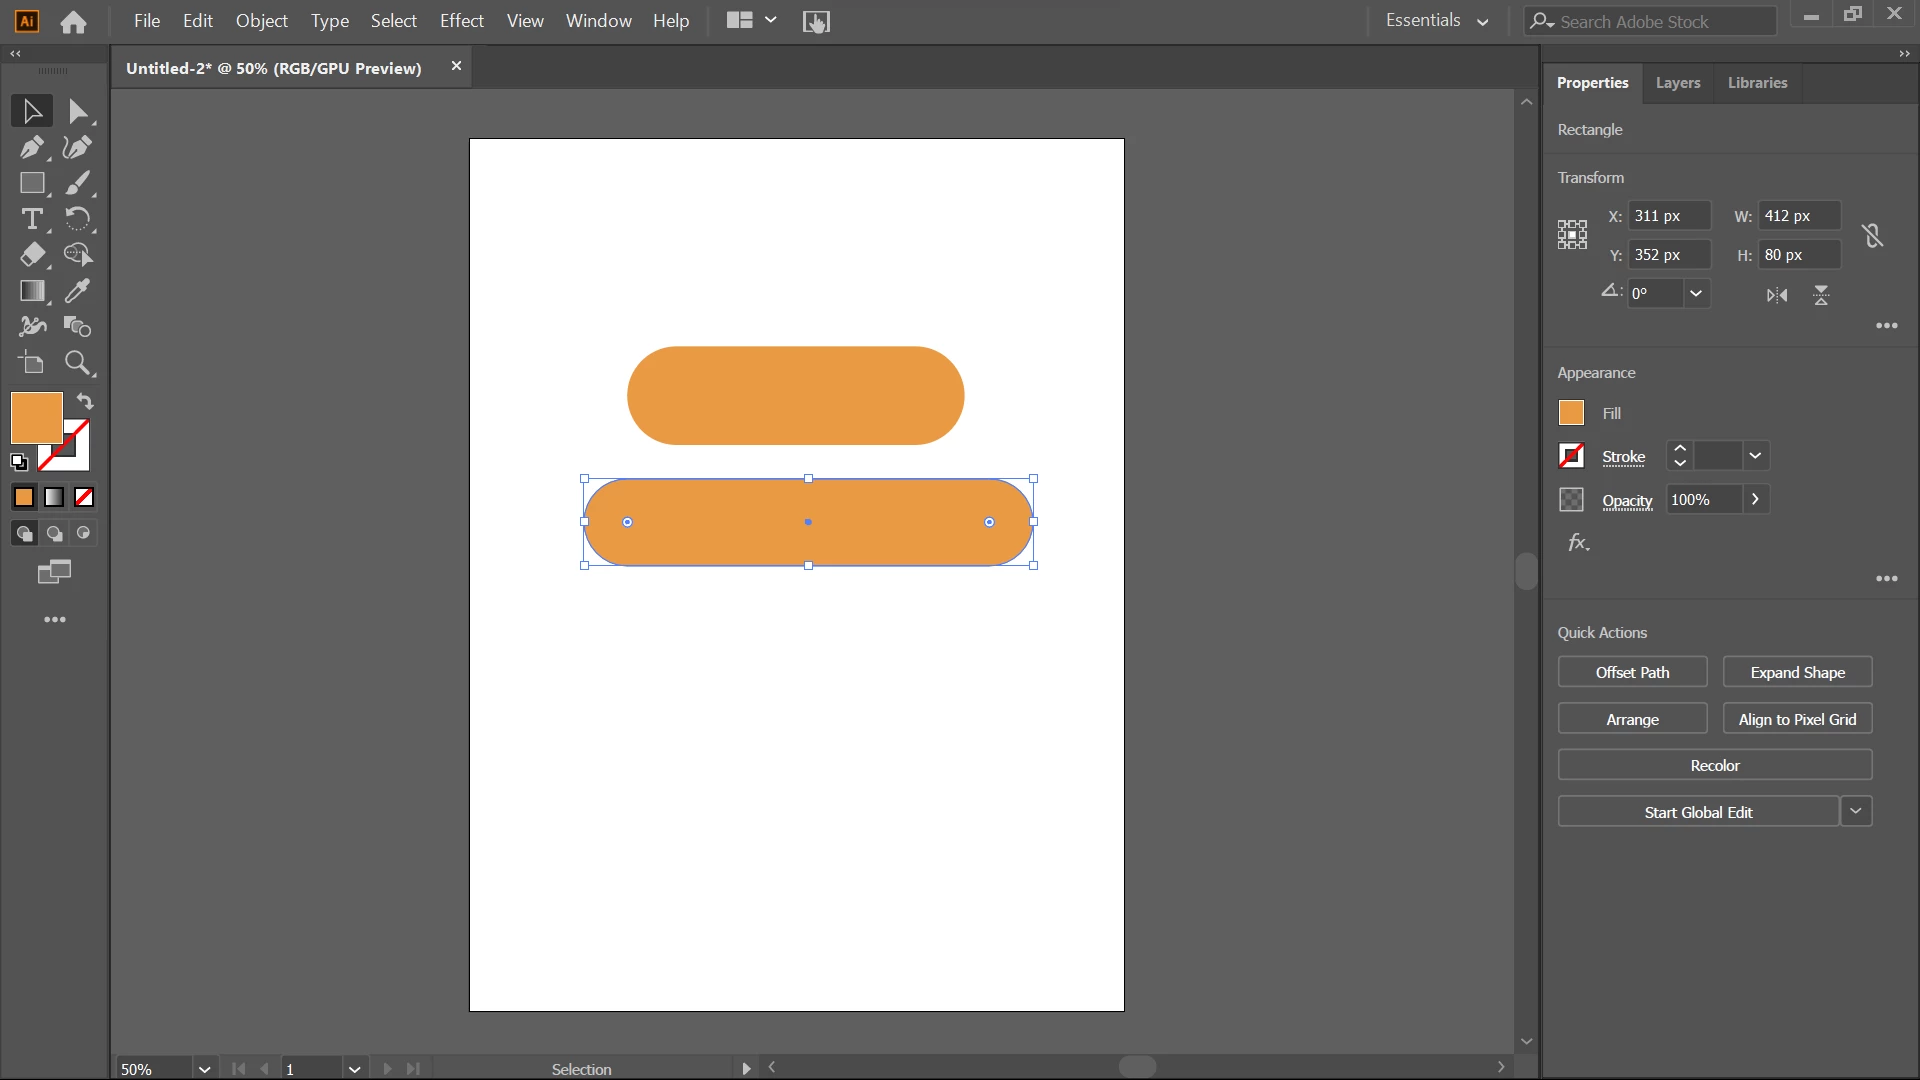Enable Draw Behind mode

[x=54, y=534]
